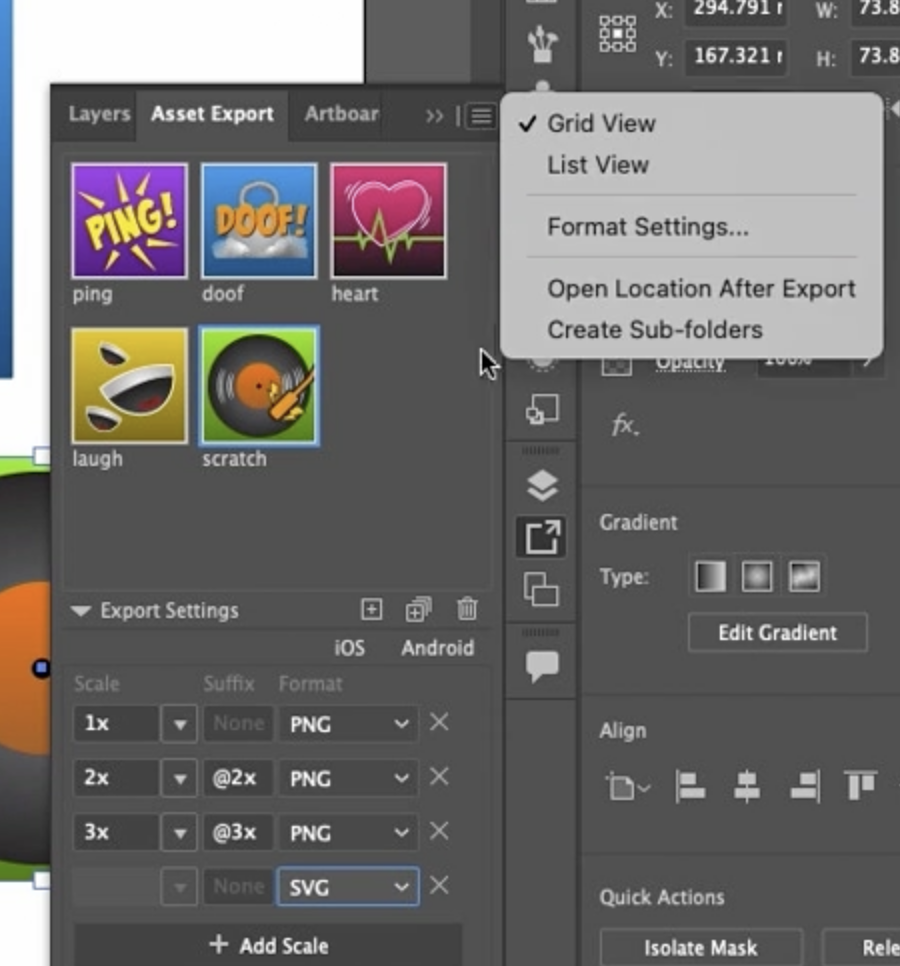
Task: Open the 2x scale dropdown arrow
Action: point(179,779)
